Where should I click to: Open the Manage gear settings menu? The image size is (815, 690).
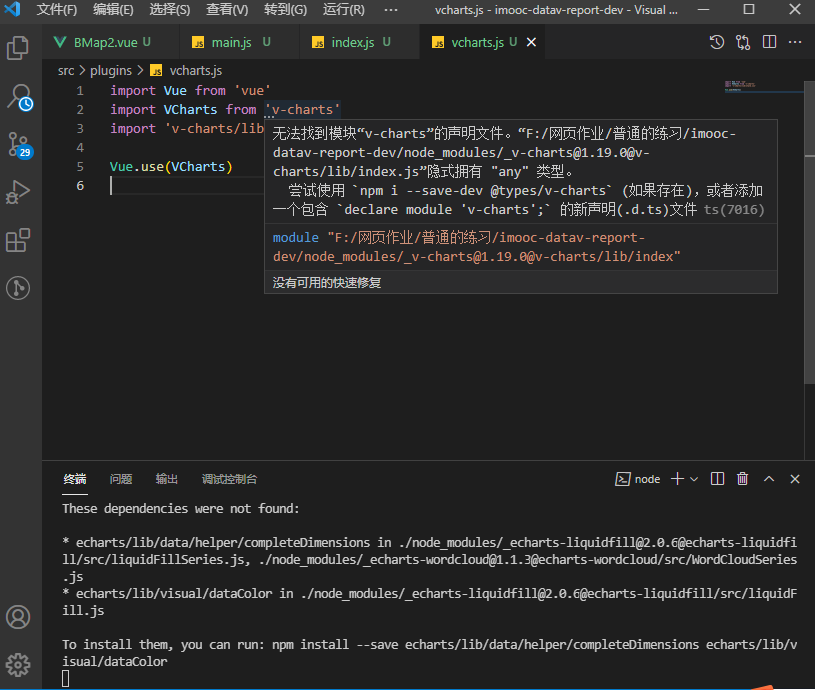pos(17,664)
